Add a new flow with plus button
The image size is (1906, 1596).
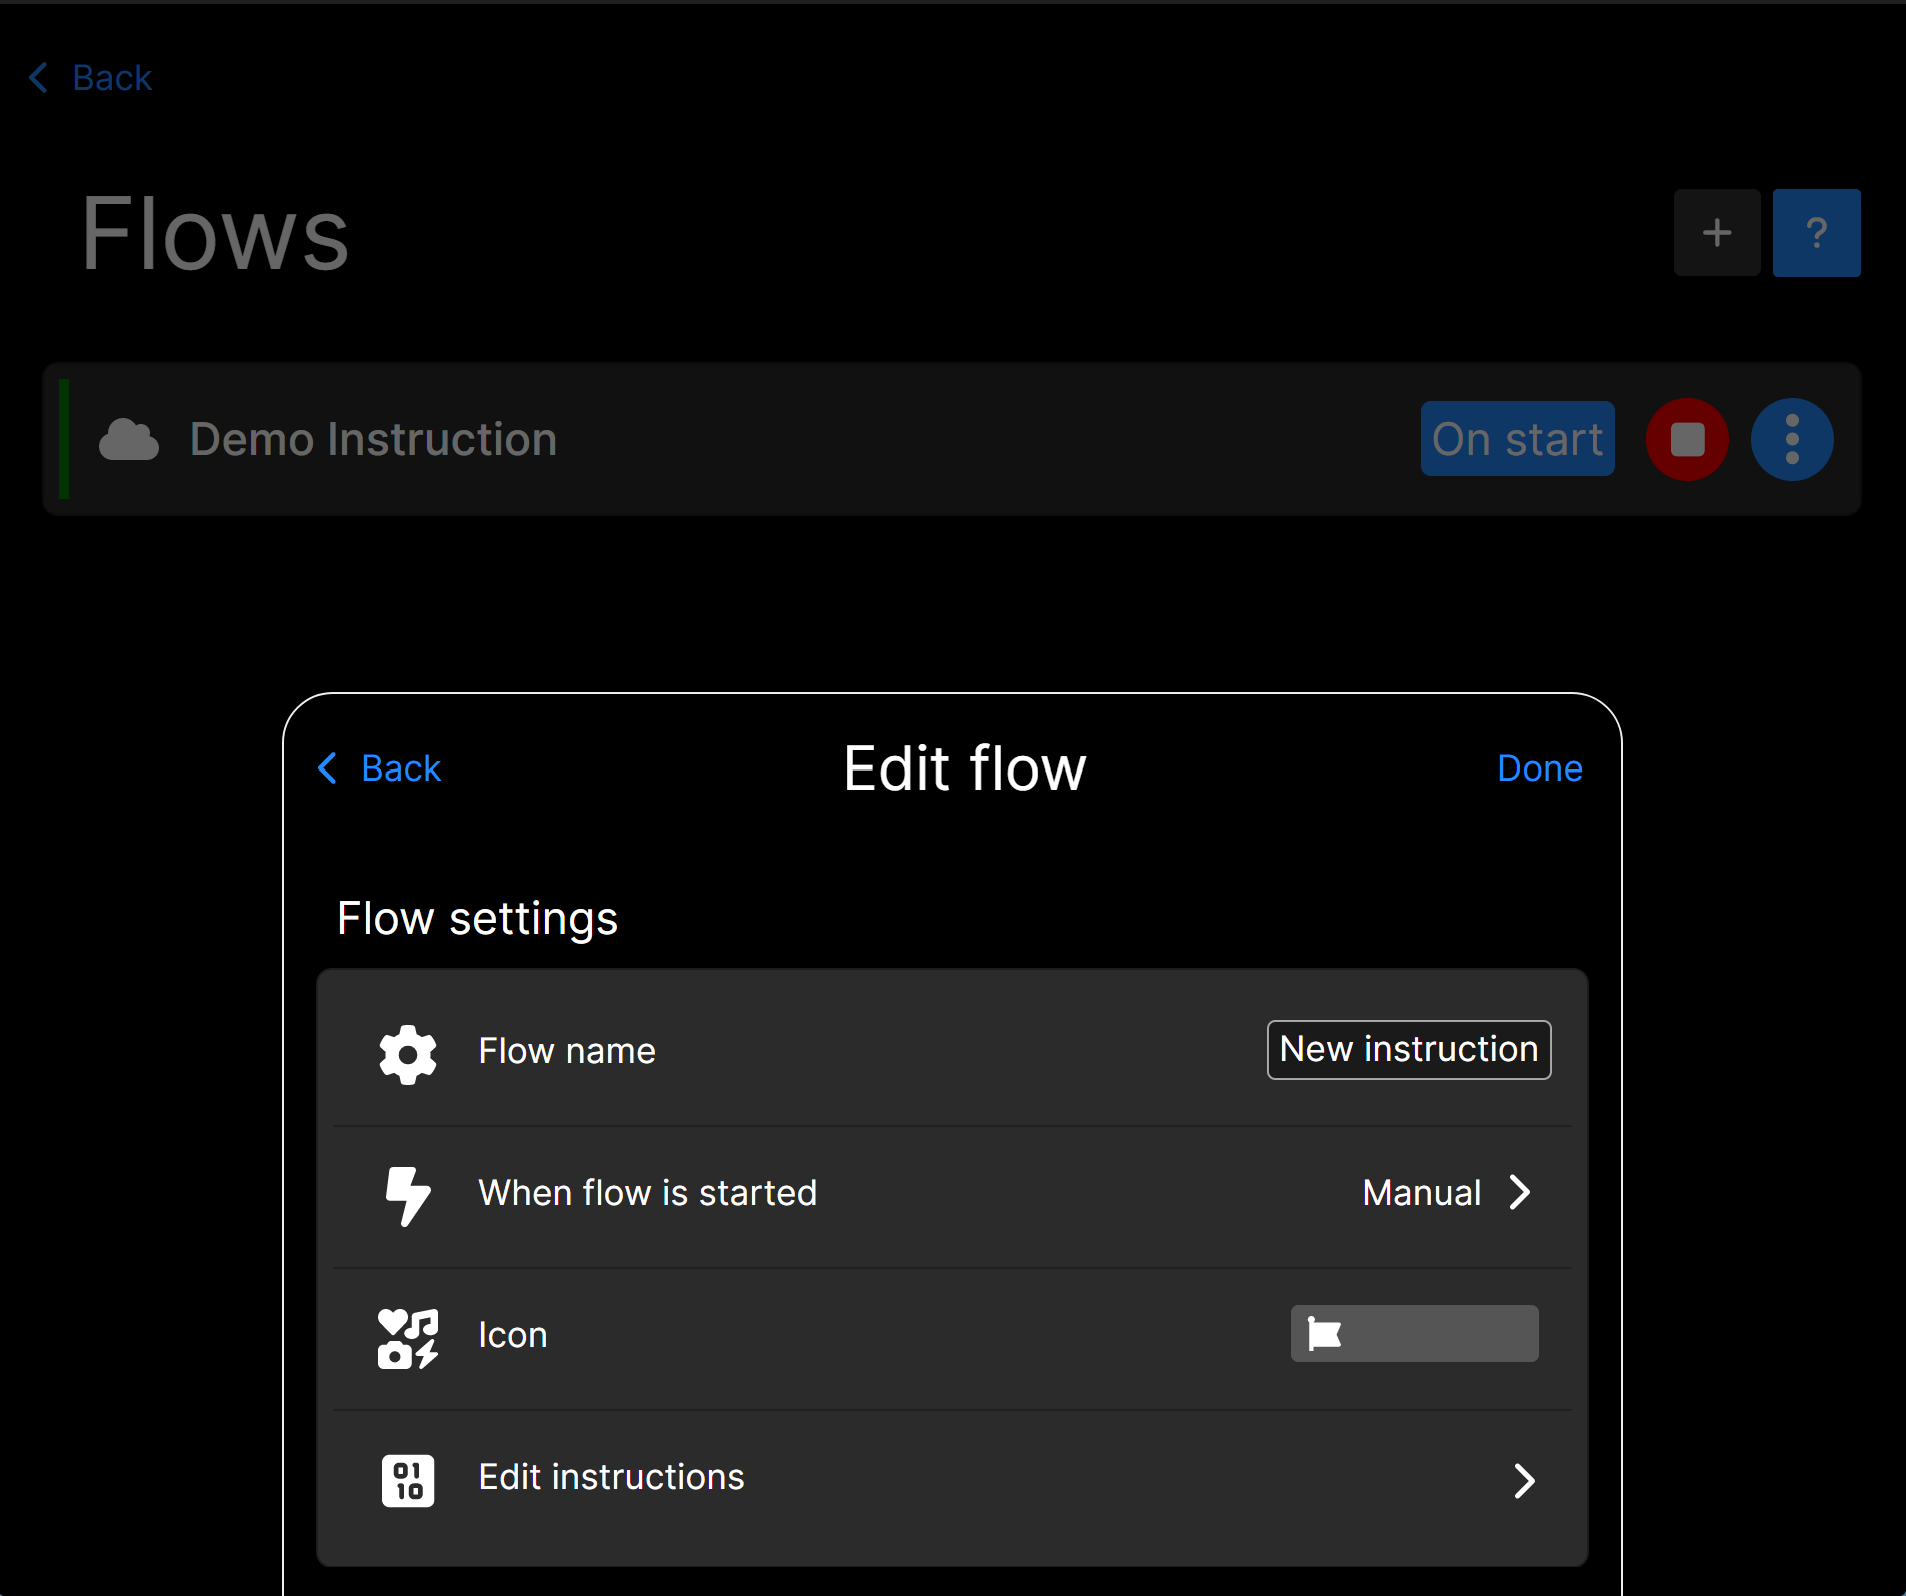click(1717, 233)
